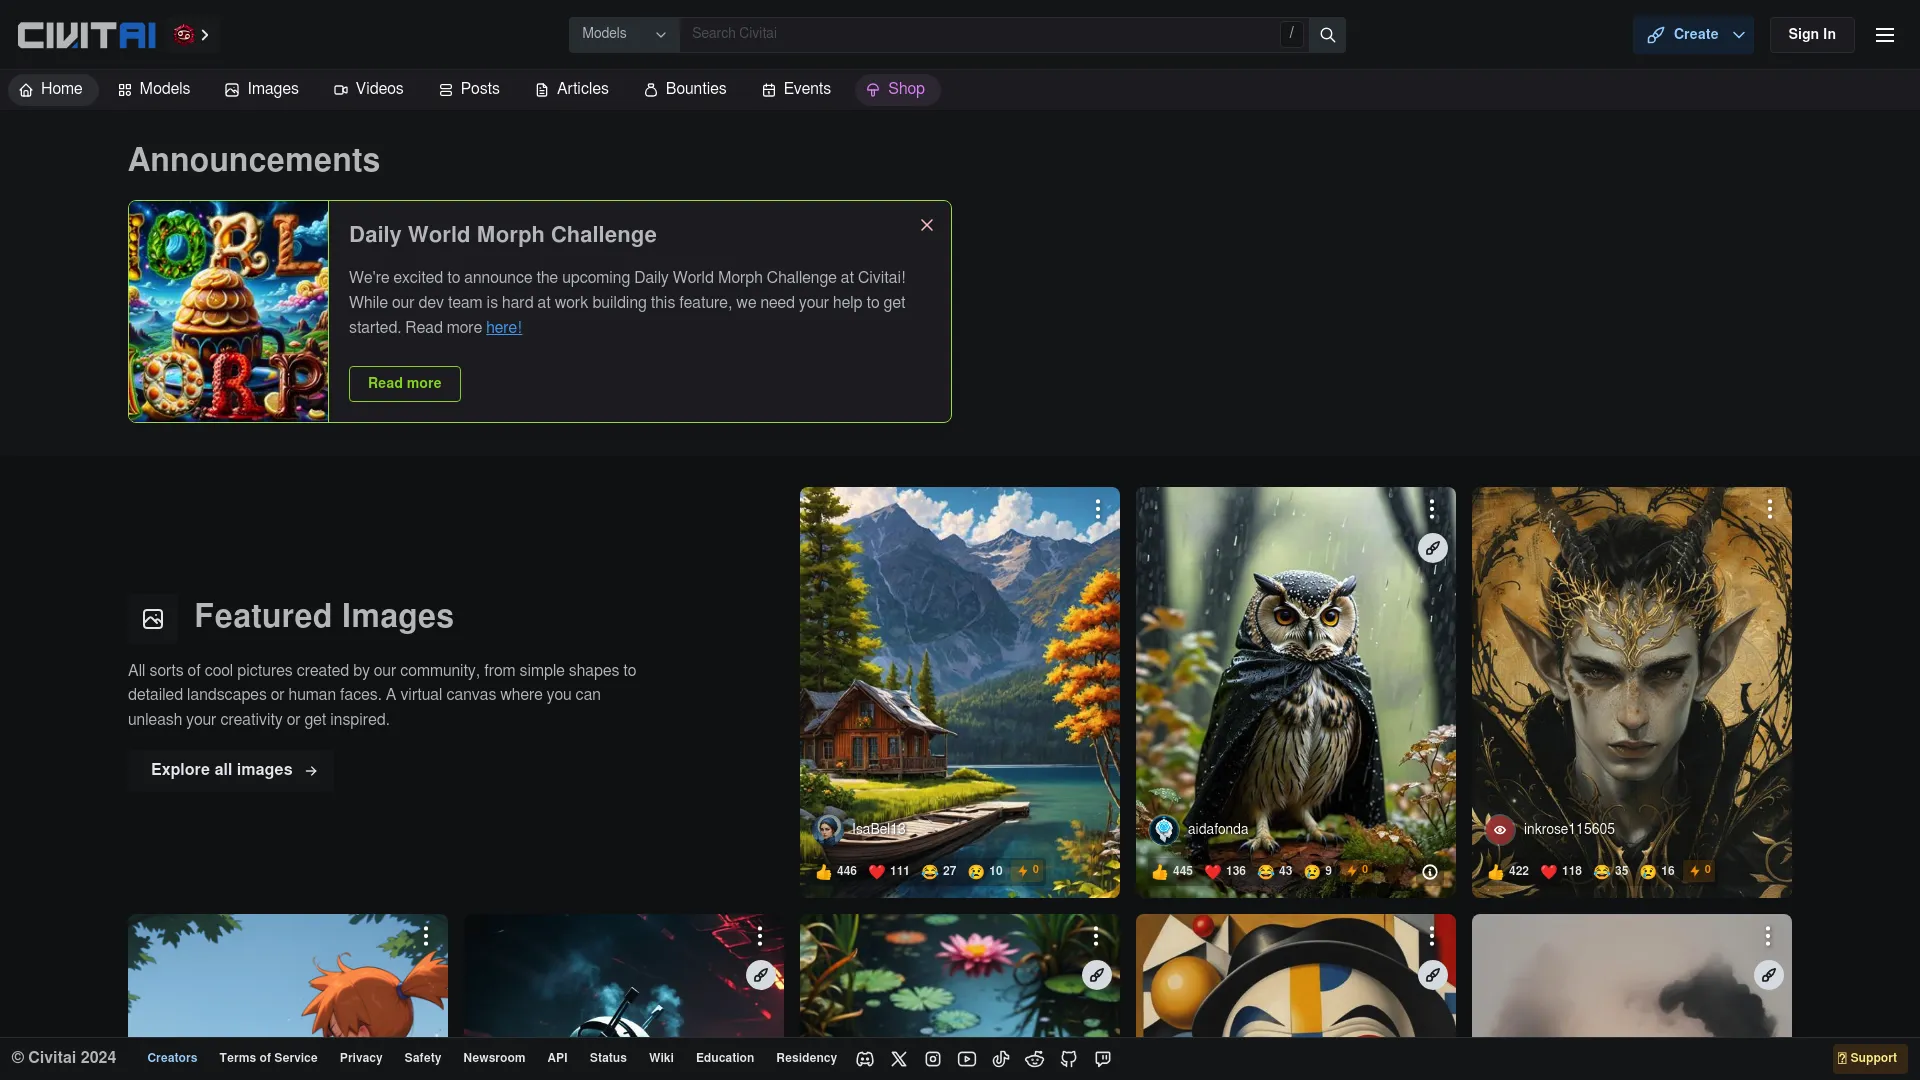Viewport: 1920px width, 1080px height.
Task: Expand the three-dot menu on cabin landscape image
Action: pos(1096,509)
